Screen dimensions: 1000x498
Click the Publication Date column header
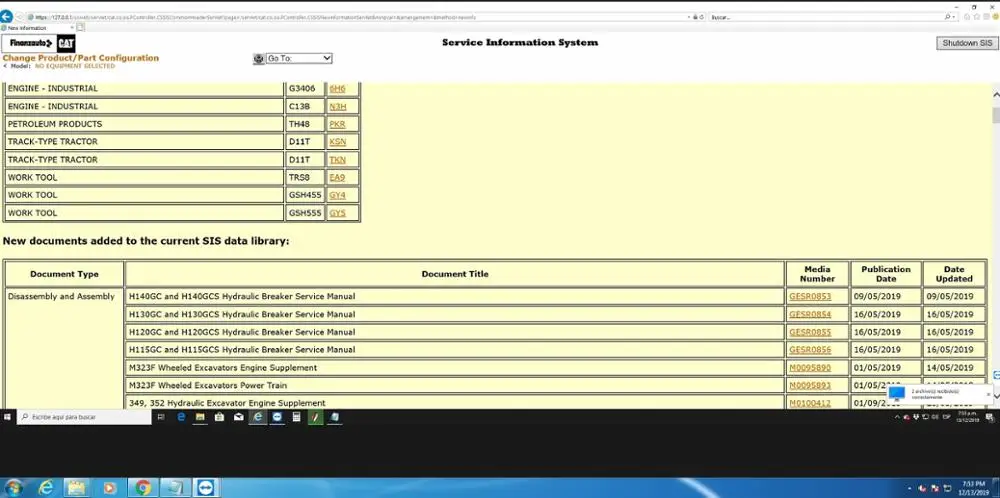(x=886, y=274)
